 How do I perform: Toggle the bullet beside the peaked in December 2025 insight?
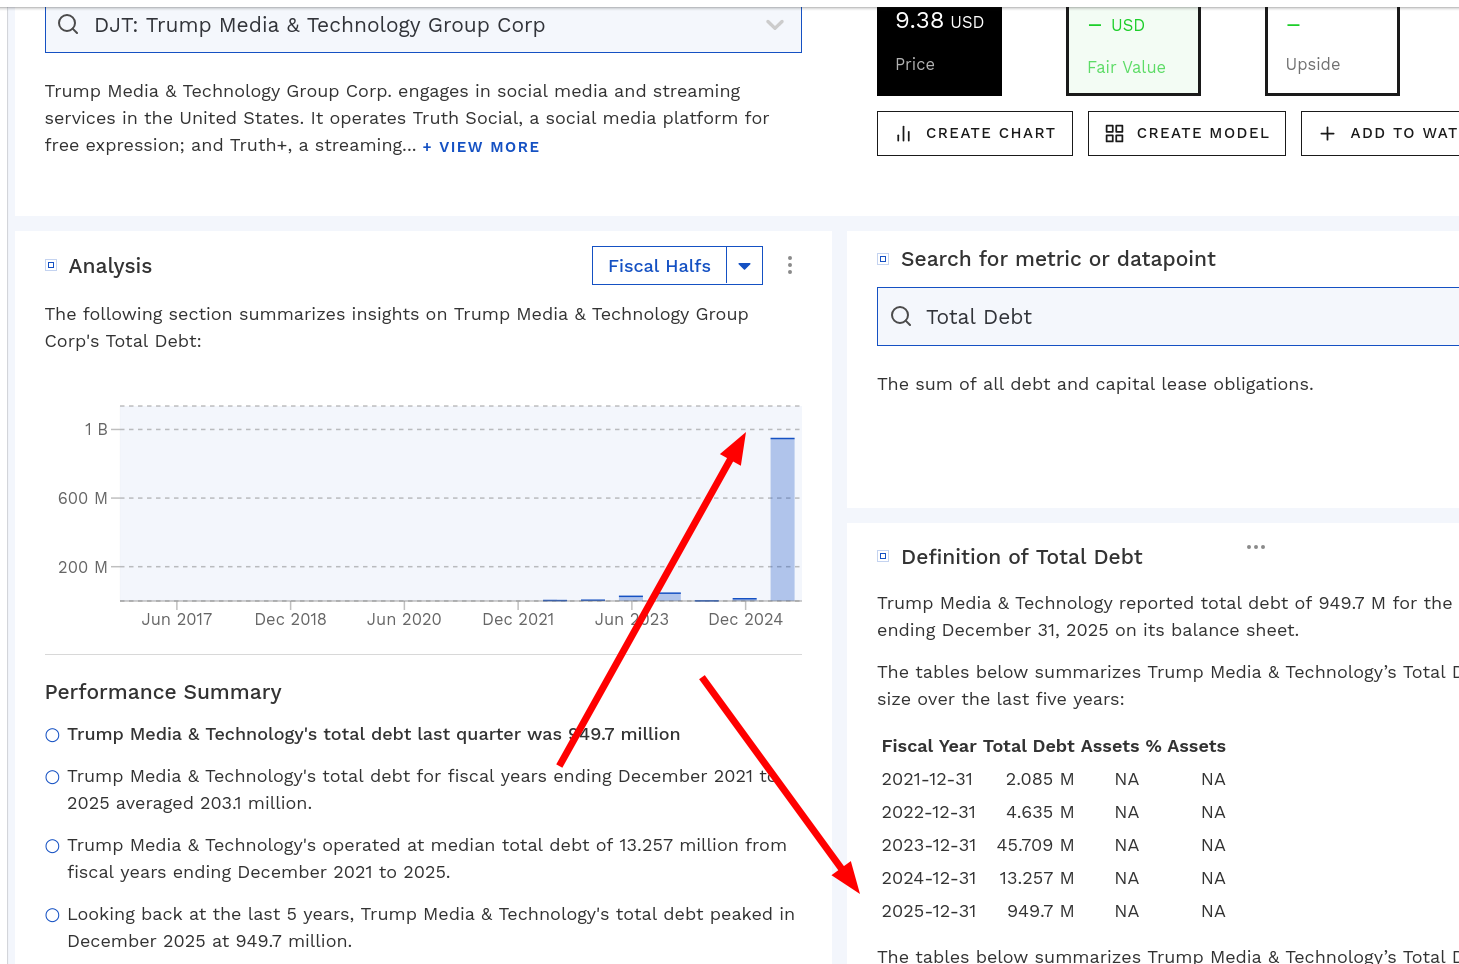tap(52, 913)
